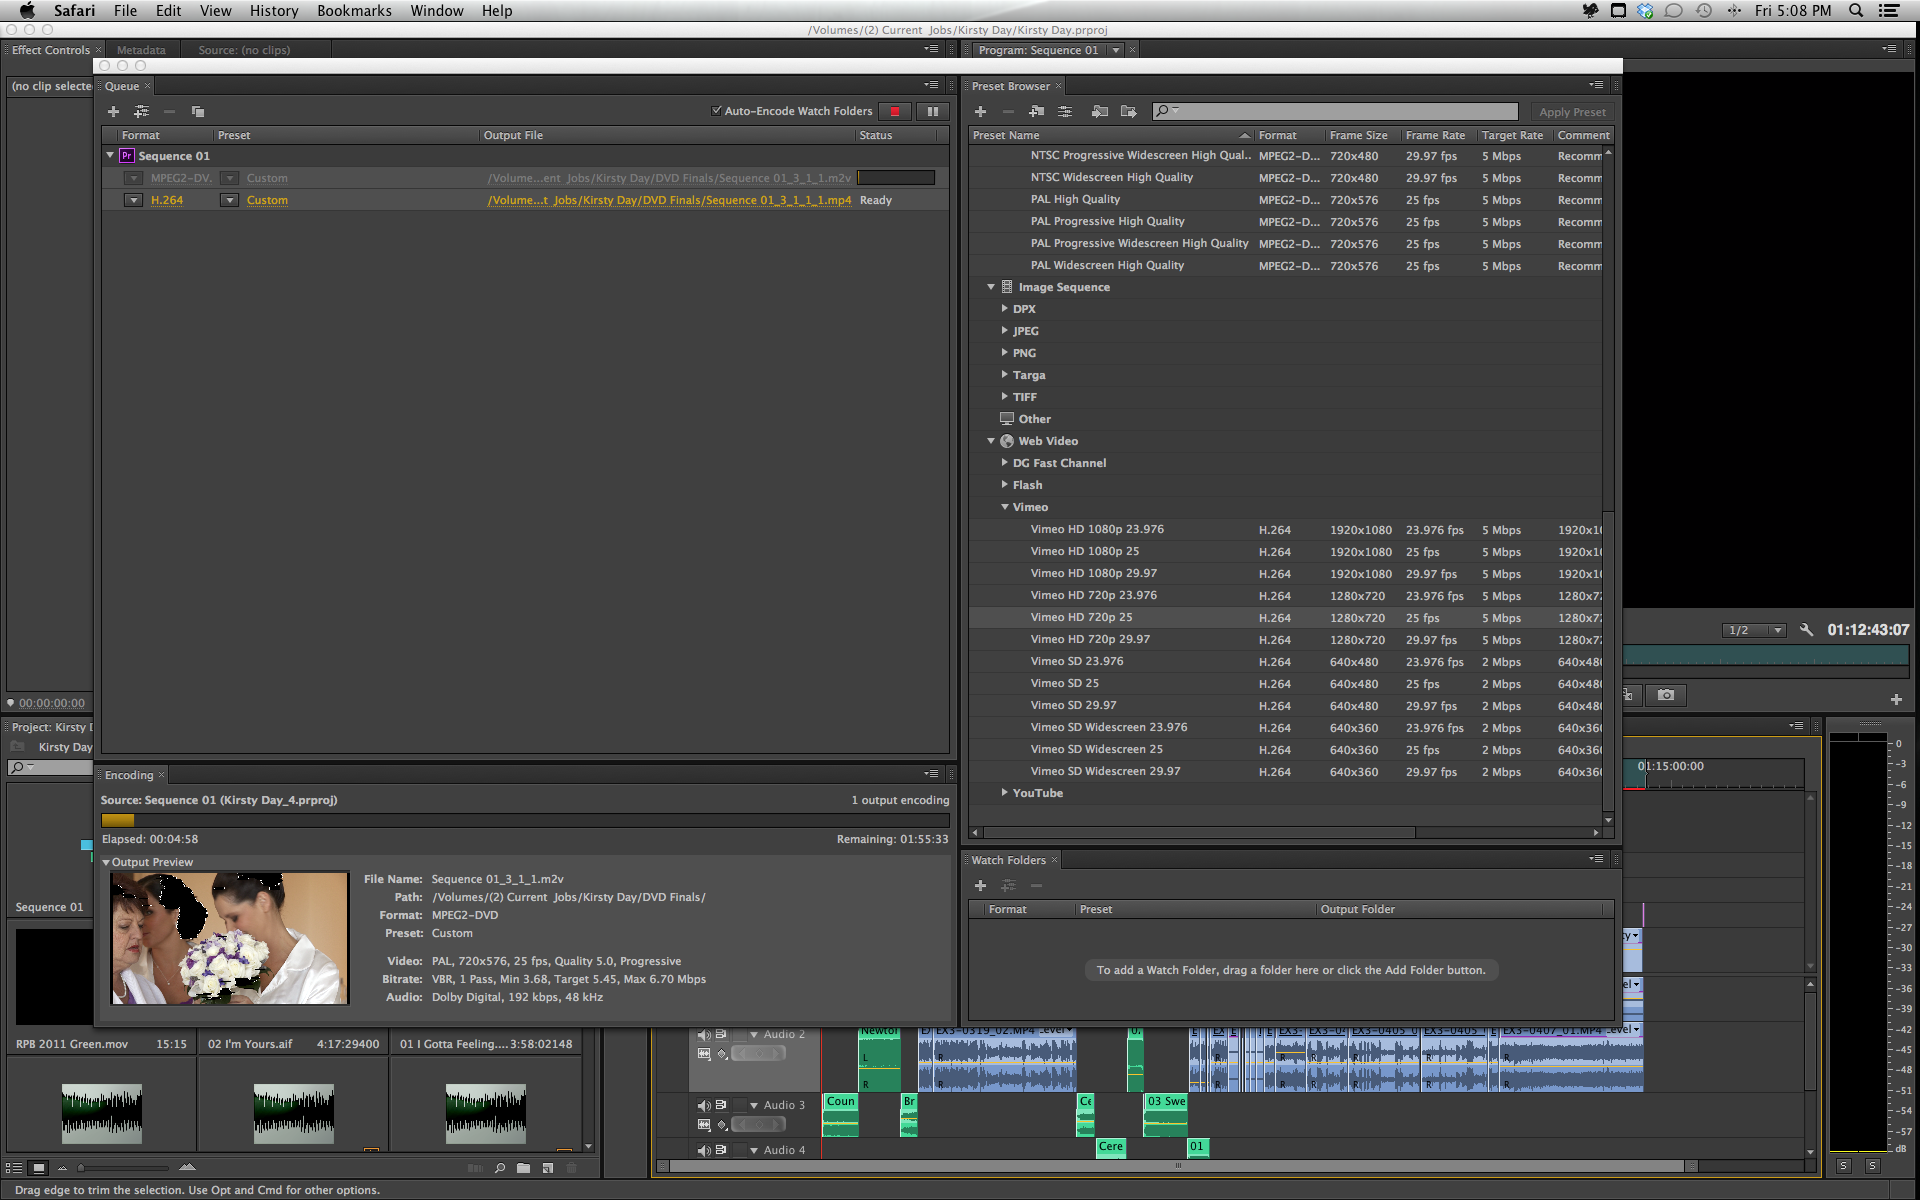The width and height of the screenshot is (1920, 1200).
Task: Toggle sync lock for Audio 2
Action: tap(721, 1035)
